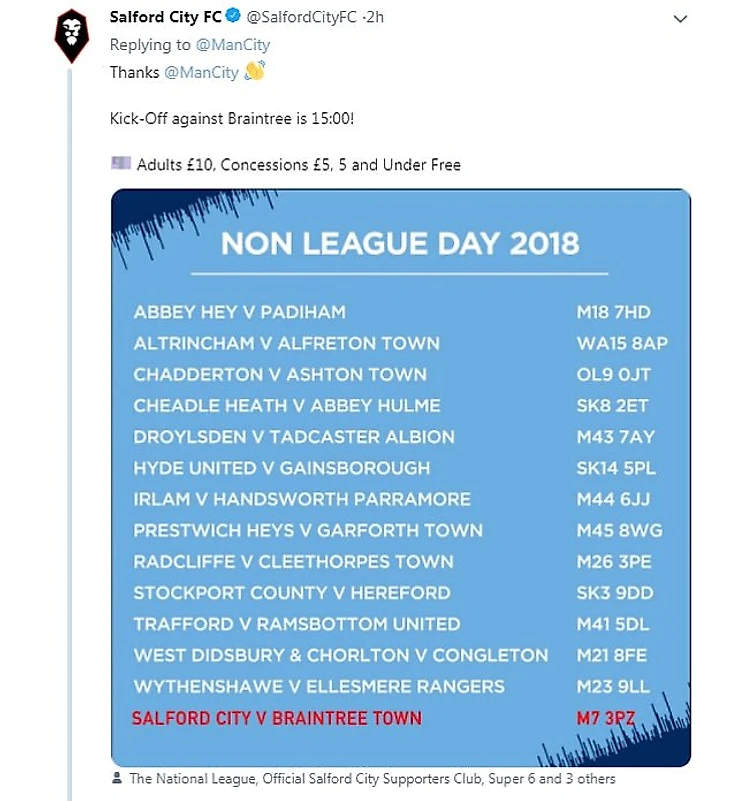Open the Salford City FC profile name
The height and width of the screenshot is (801, 730).
(166, 17)
